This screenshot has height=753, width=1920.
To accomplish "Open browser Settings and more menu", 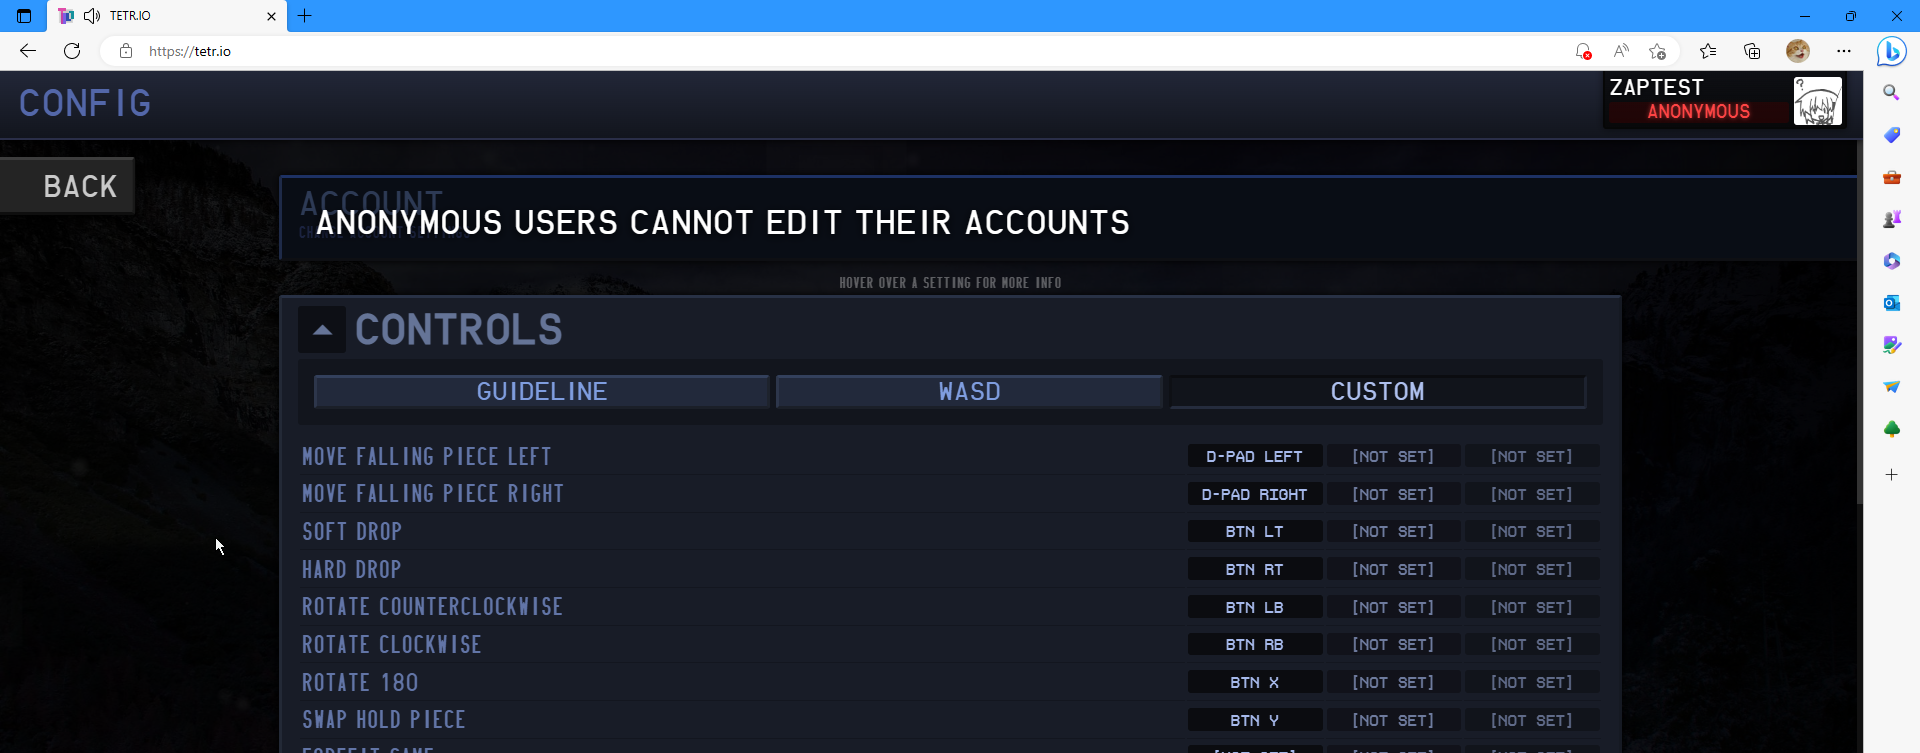I will click(x=1844, y=51).
